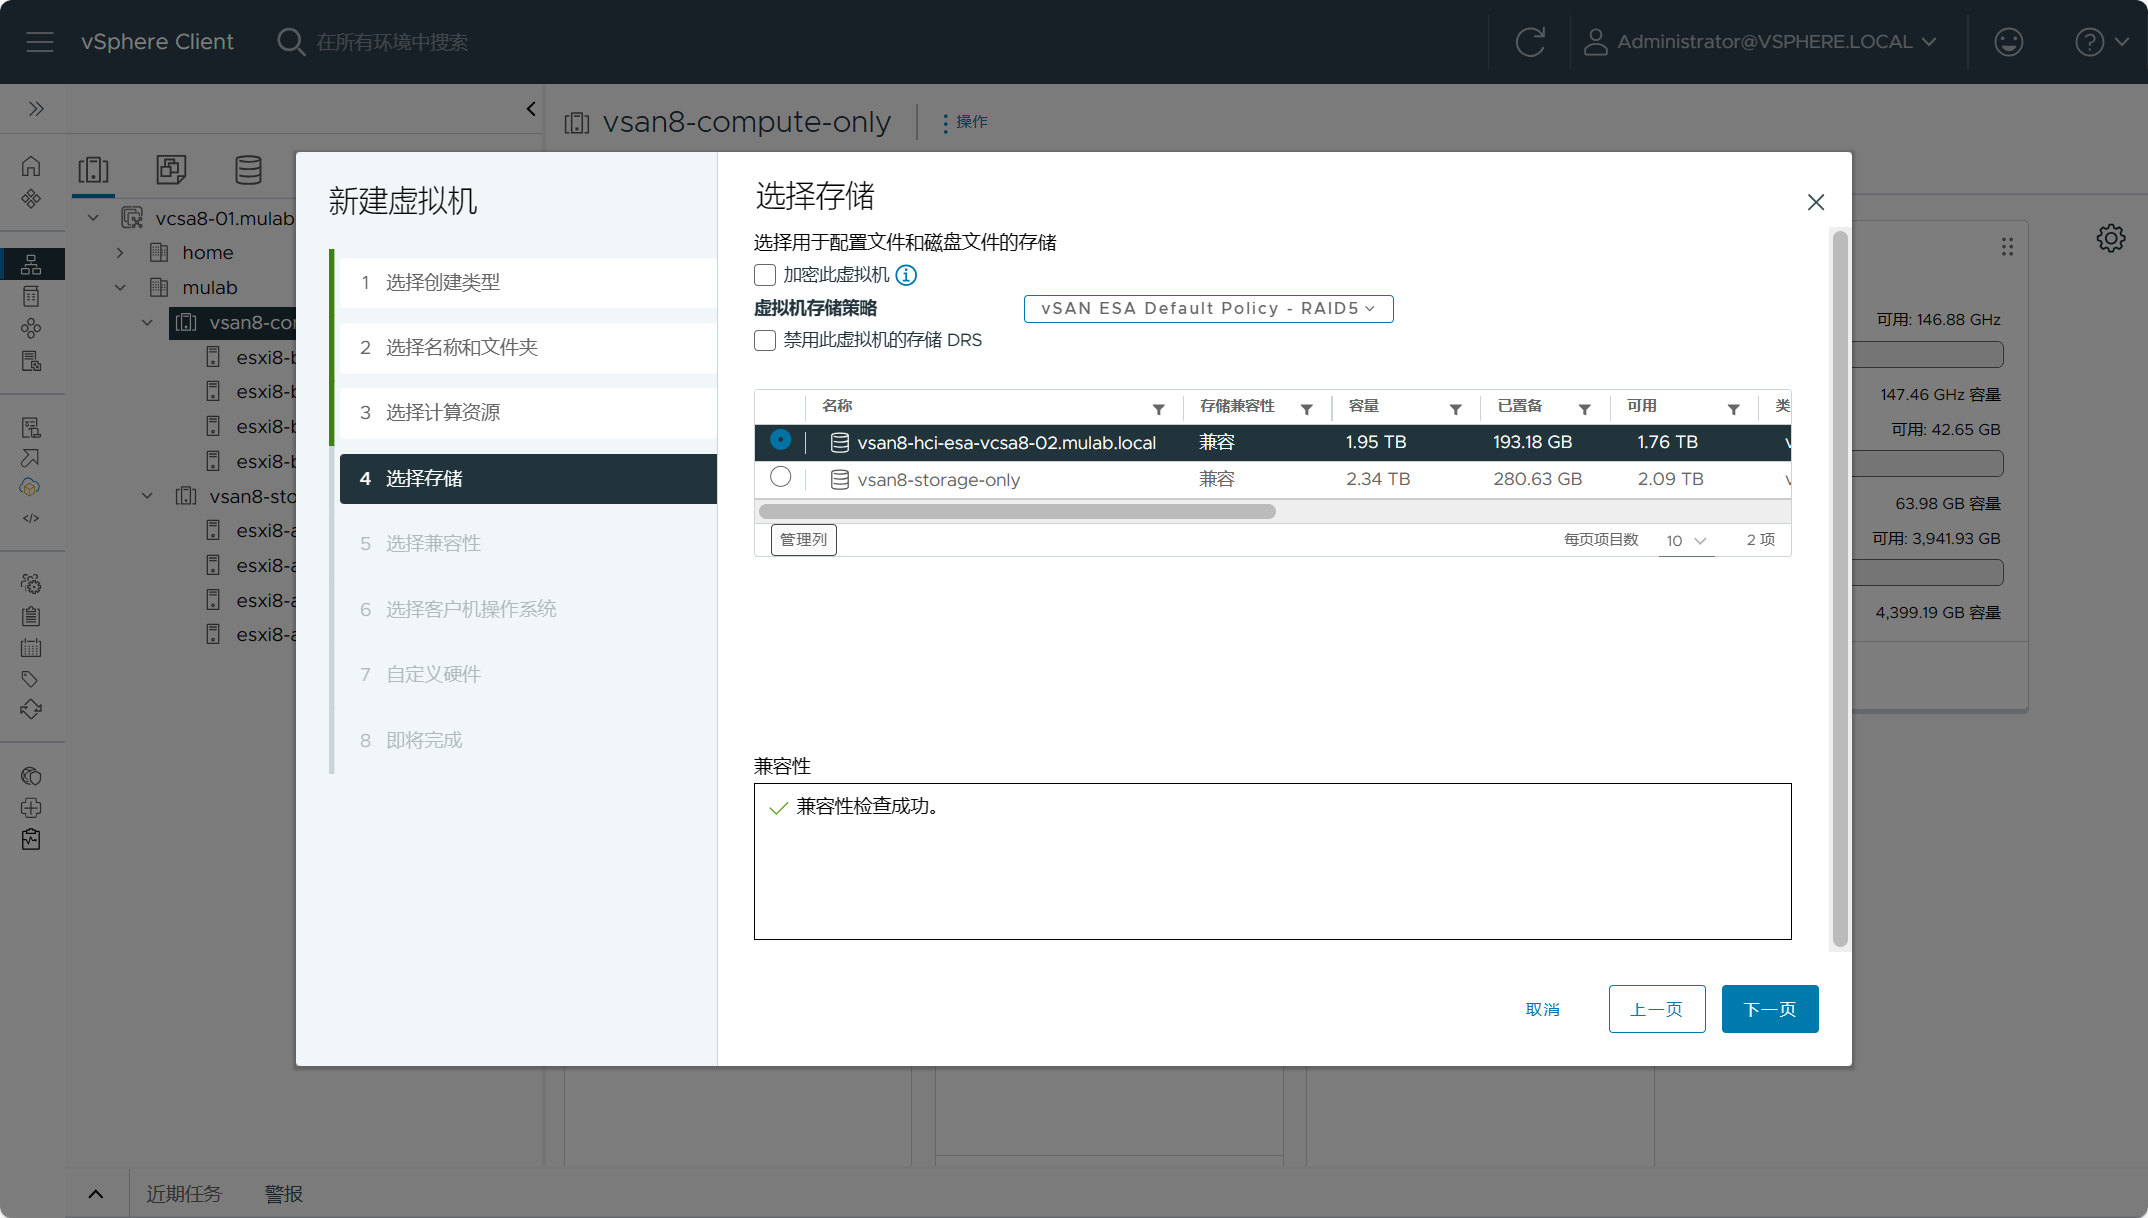The image size is (2148, 1218).
Task: Open the 近期任务 tab
Action: pos(184,1194)
